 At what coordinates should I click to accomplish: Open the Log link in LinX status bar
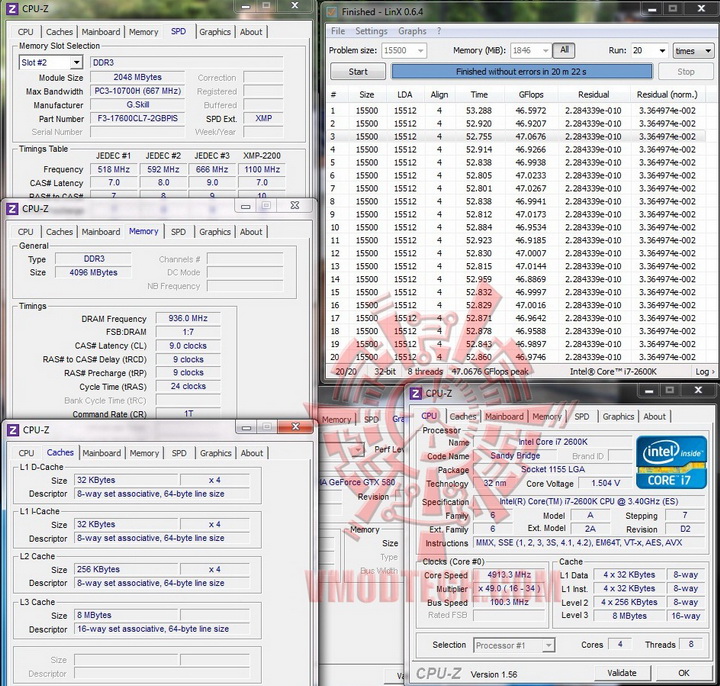705,371
